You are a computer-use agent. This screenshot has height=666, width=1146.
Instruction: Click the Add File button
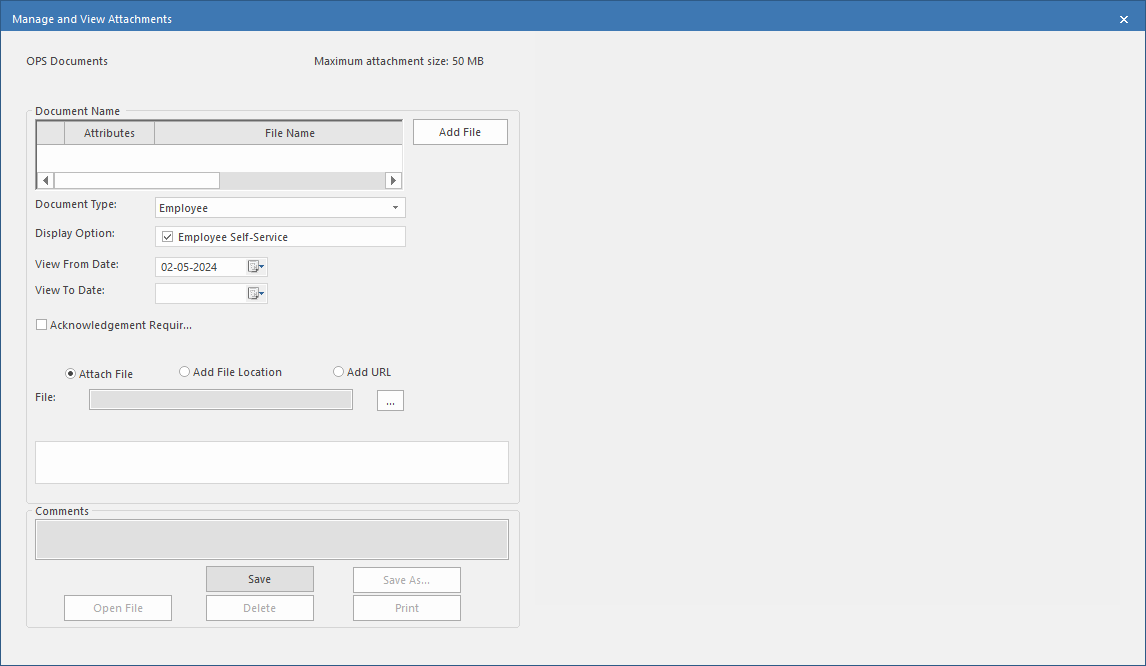coord(459,131)
